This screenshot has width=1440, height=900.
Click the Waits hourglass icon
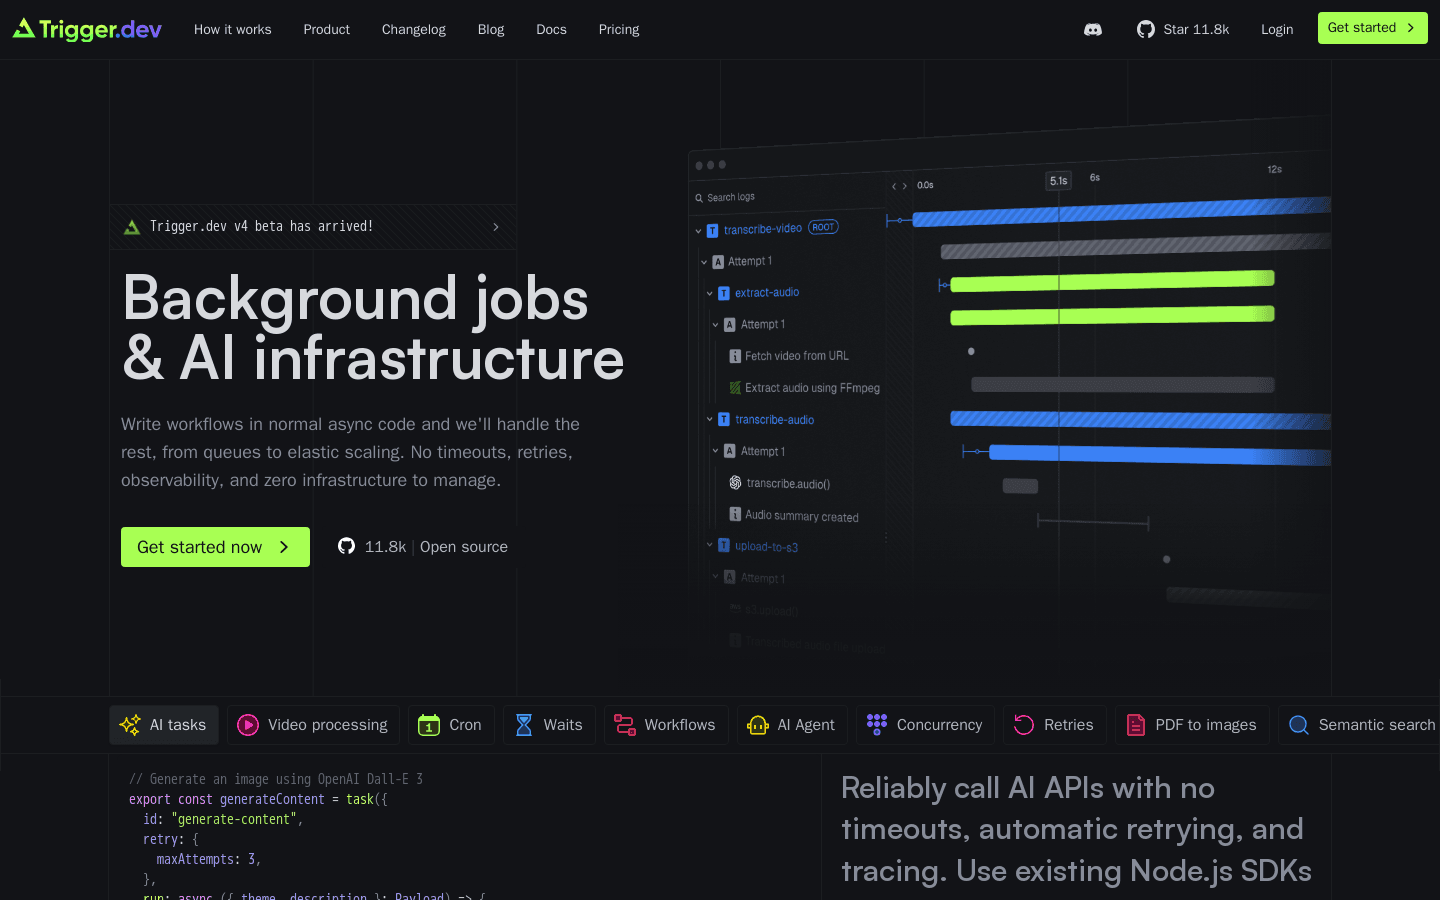click(x=522, y=724)
